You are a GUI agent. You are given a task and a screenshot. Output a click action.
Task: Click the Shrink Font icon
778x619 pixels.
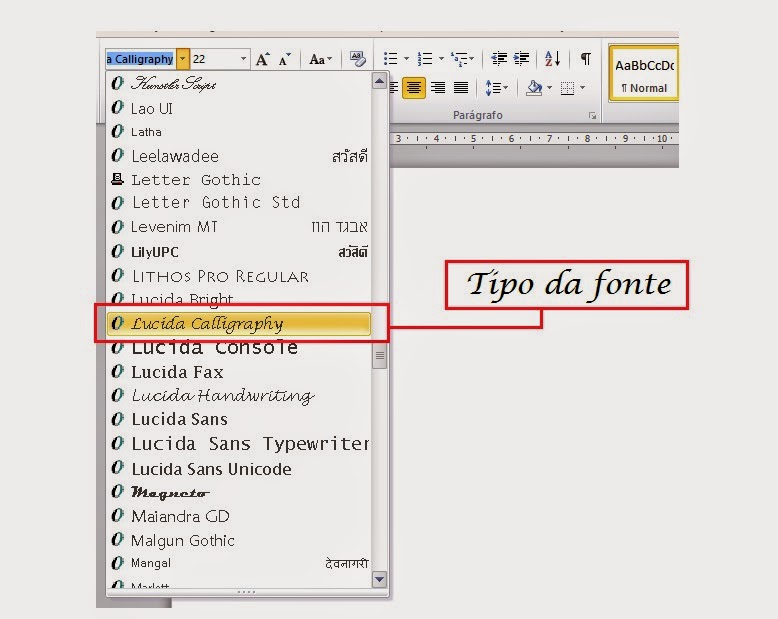pyautogui.click(x=285, y=59)
